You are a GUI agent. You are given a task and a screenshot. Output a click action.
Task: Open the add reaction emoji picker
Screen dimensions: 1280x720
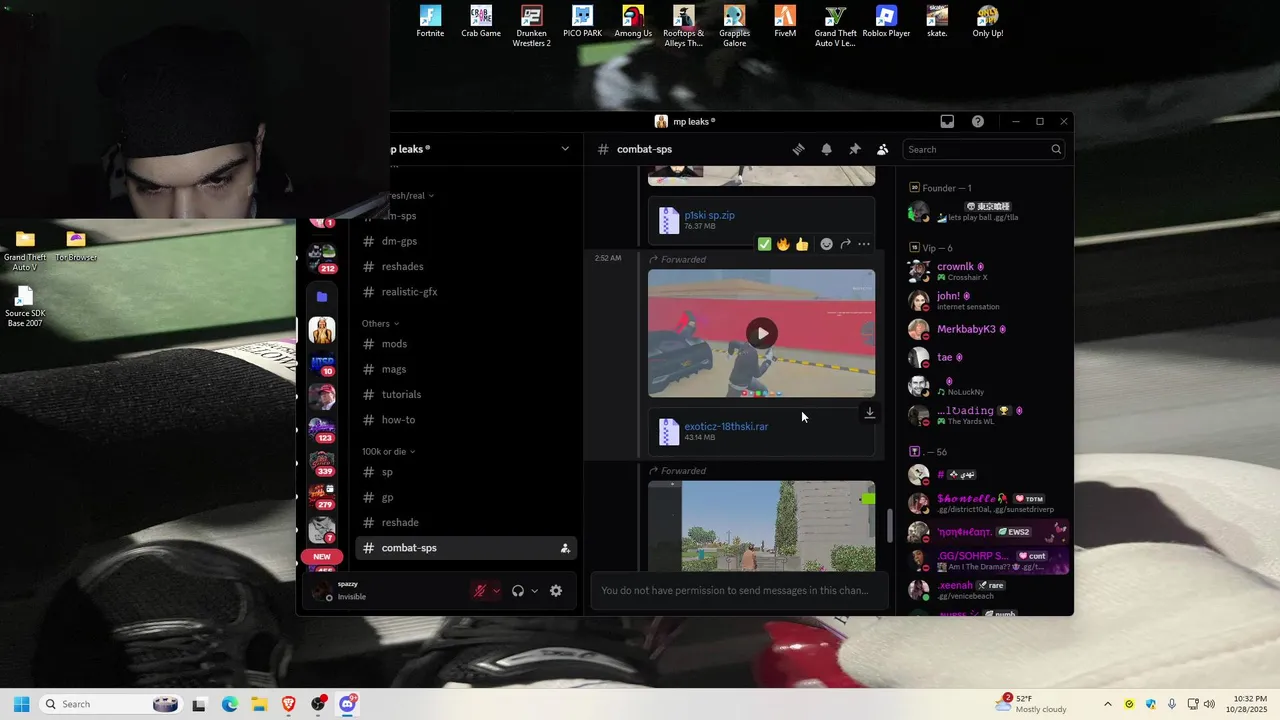(x=826, y=244)
